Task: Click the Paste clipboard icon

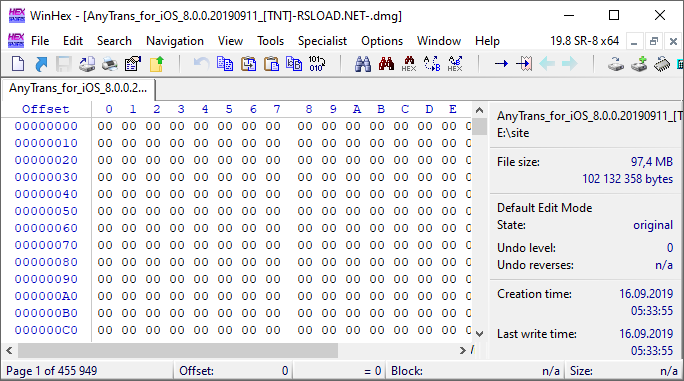Action: pos(271,64)
